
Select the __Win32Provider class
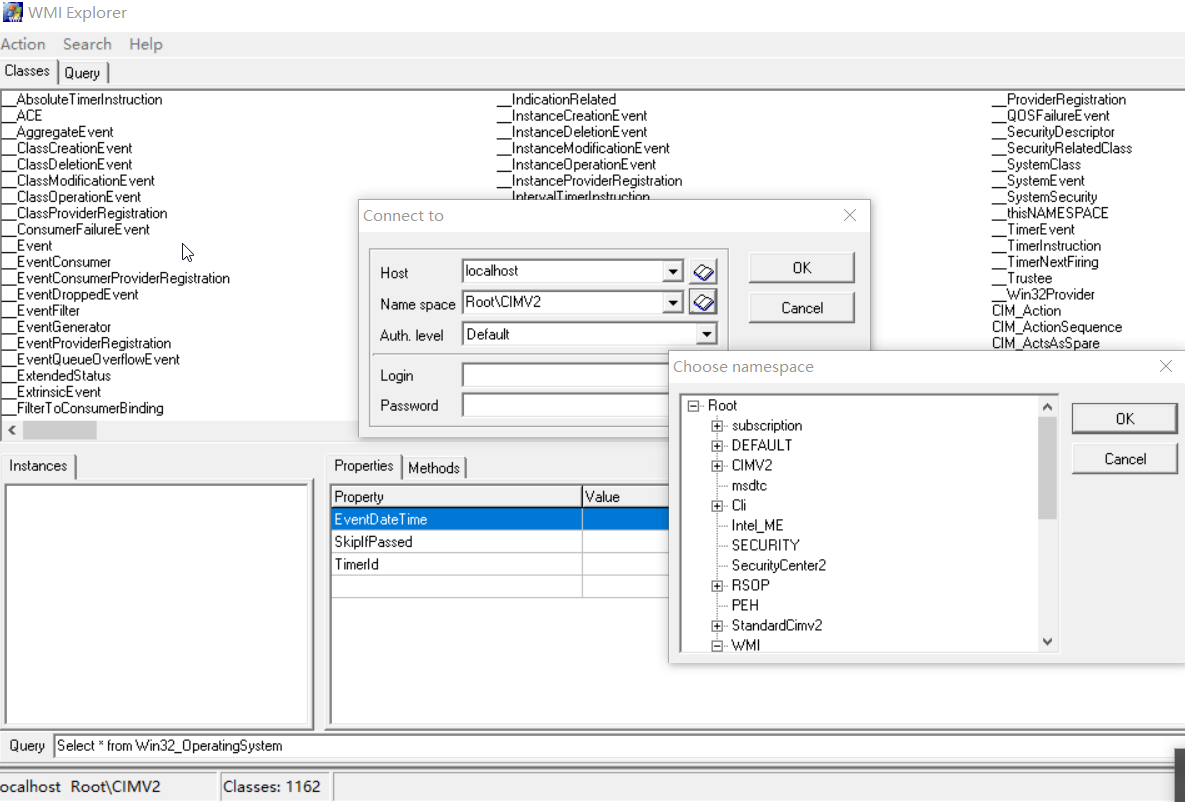coord(1043,295)
